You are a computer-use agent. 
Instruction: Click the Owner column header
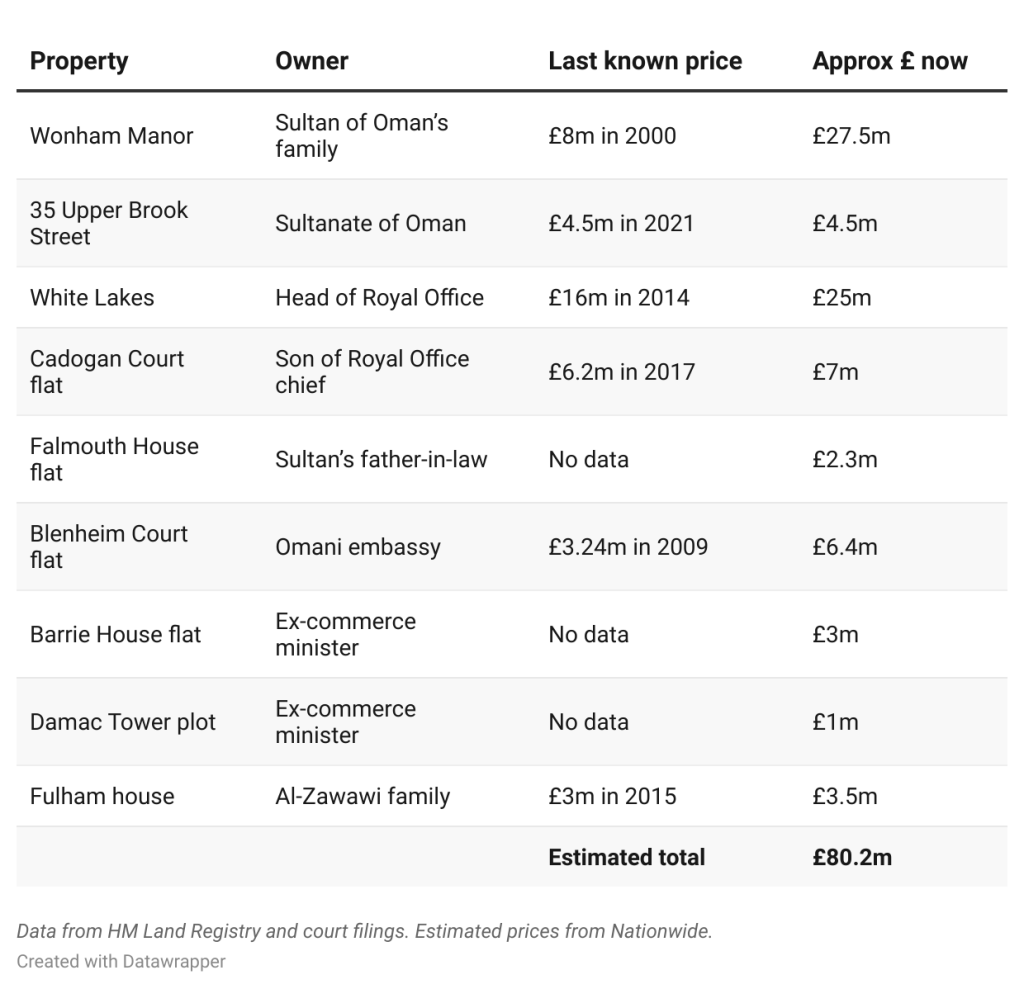(312, 61)
